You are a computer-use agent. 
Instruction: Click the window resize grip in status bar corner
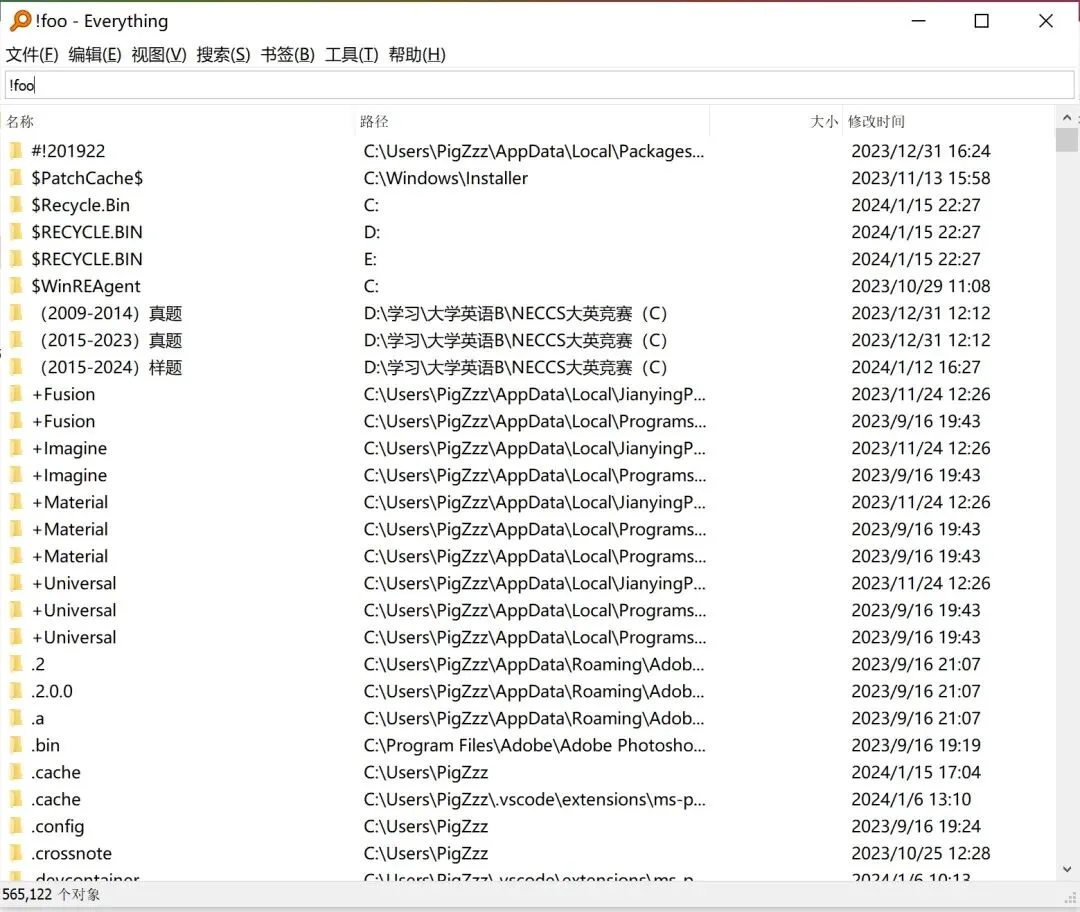(x=1070, y=897)
